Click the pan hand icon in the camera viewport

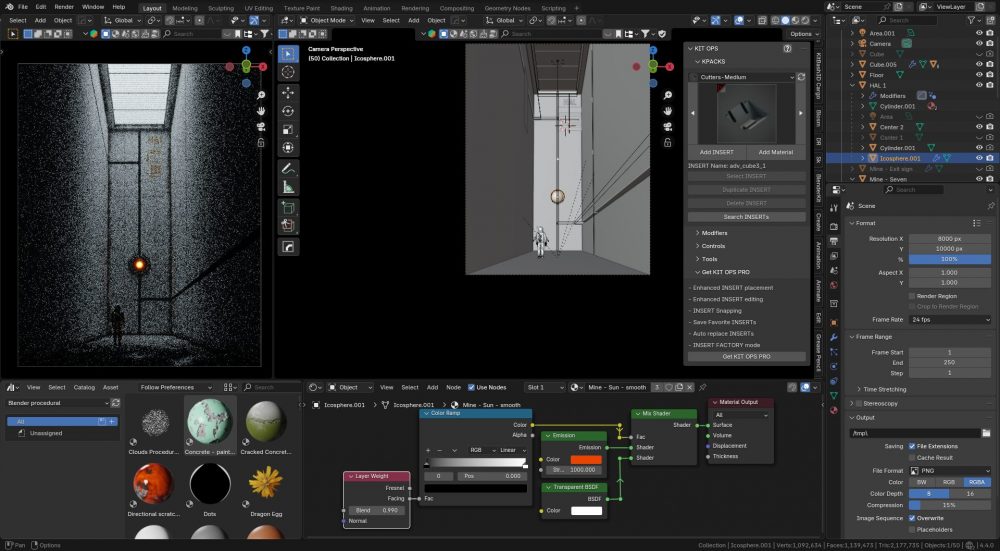667,111
